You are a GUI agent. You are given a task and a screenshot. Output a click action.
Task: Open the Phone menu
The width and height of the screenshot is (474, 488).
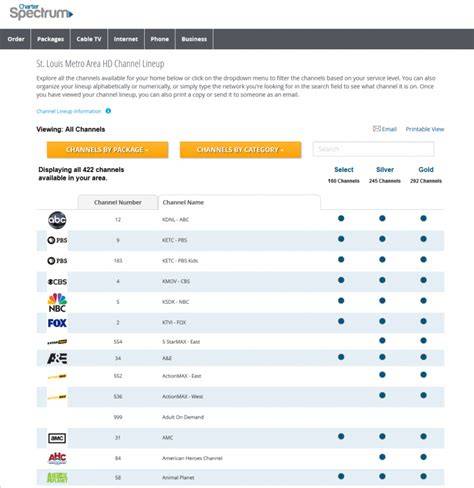(x=160, y=39)
